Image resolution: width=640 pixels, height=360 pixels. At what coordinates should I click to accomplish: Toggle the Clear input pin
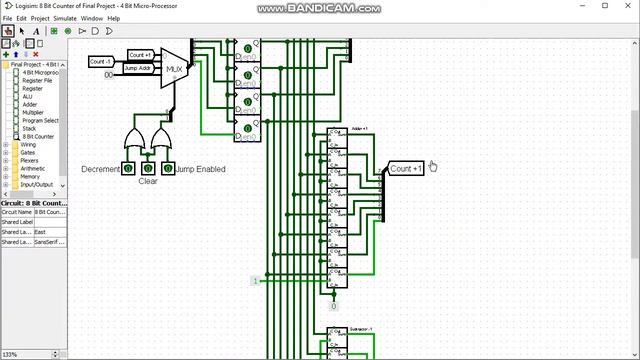tap(148, 168)
